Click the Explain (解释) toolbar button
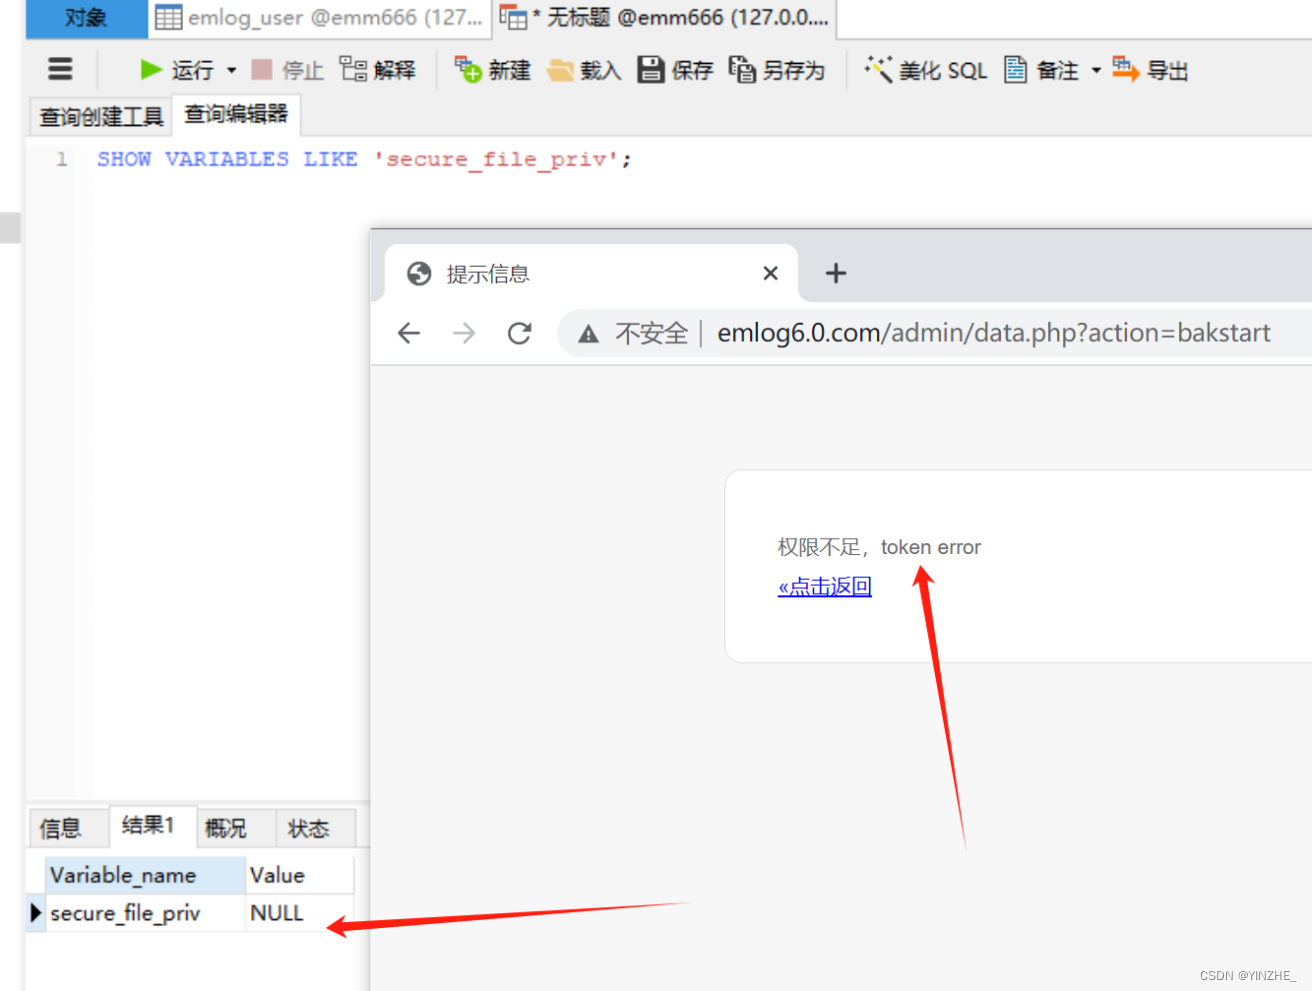Image resolution: width=1312 pixels, height=991 pixels. [x=377, y=70]
